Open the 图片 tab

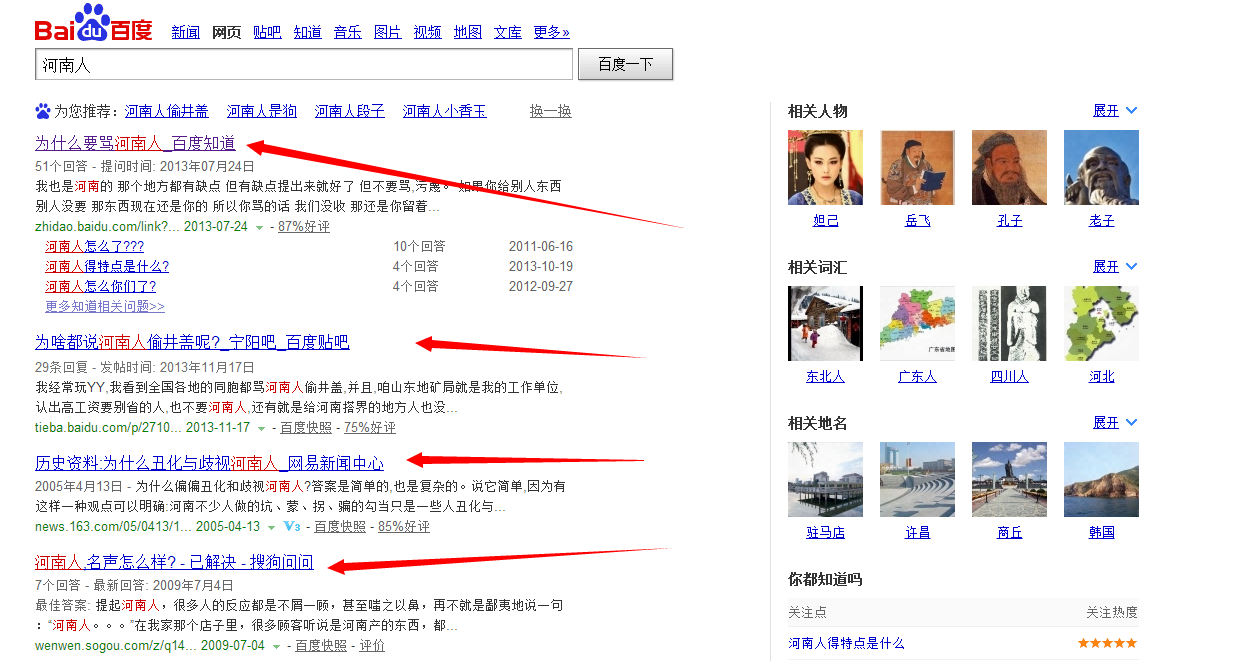coord(388,32)
